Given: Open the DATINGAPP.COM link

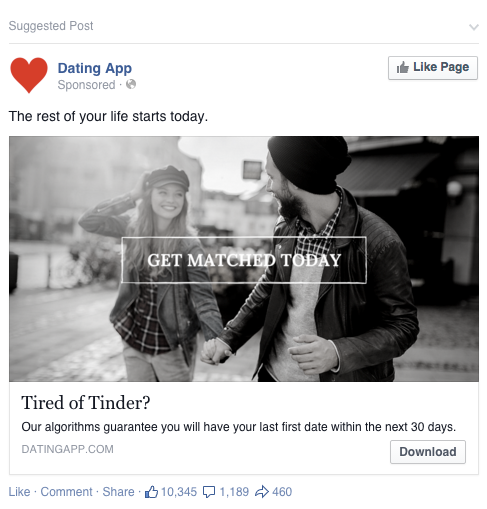Looking at the screenshot, I should click(67, 449).
